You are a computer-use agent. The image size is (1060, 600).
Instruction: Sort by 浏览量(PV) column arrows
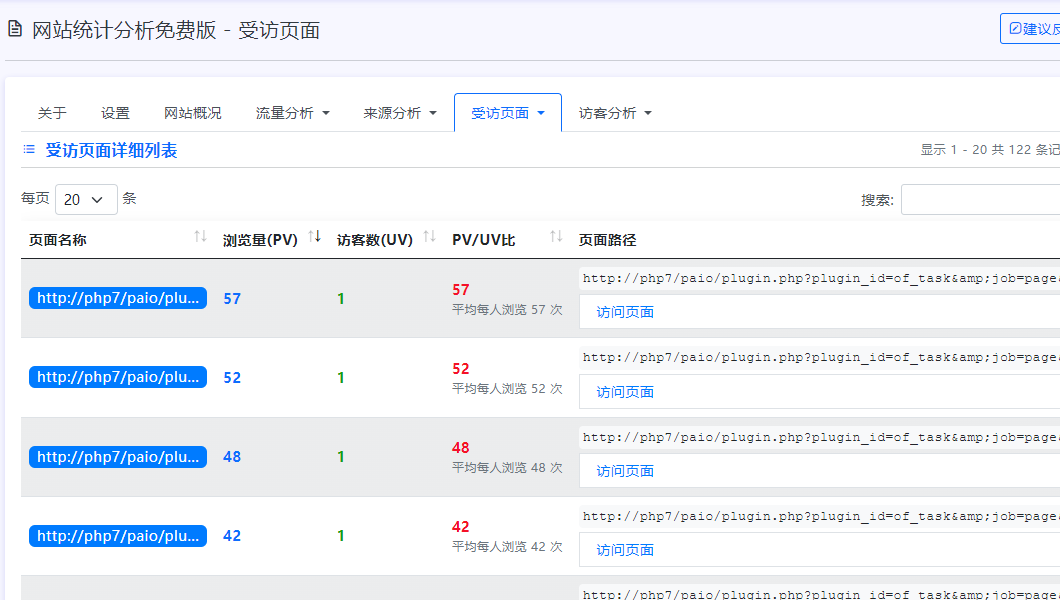(314, 236)
